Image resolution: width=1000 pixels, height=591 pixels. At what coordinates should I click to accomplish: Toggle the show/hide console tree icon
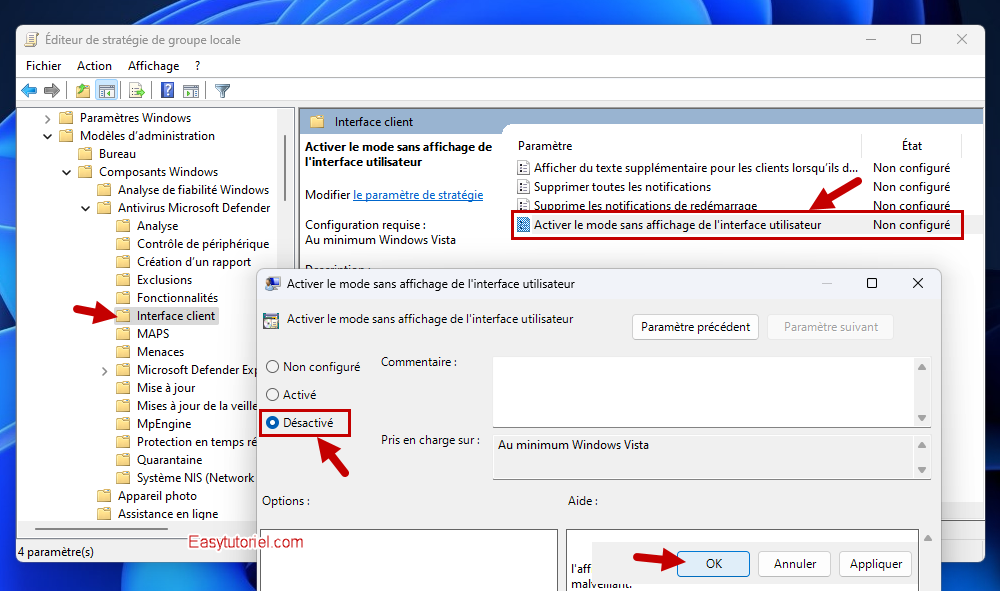107,91
